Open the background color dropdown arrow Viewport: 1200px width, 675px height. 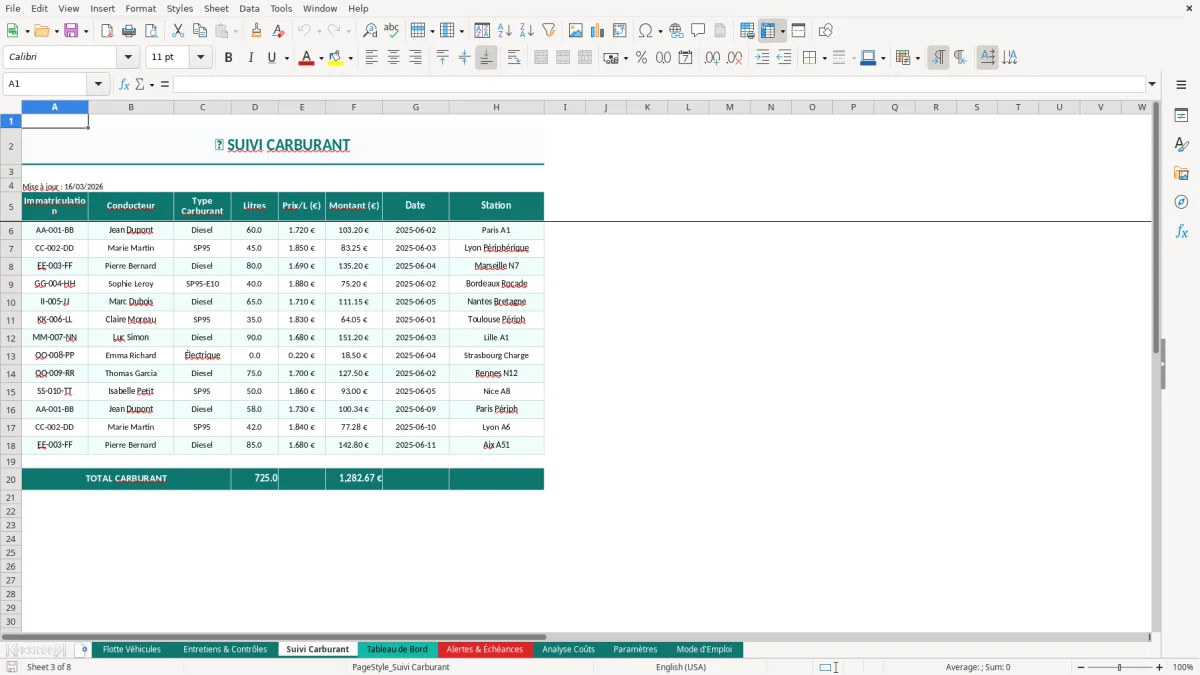click(350, 58)
